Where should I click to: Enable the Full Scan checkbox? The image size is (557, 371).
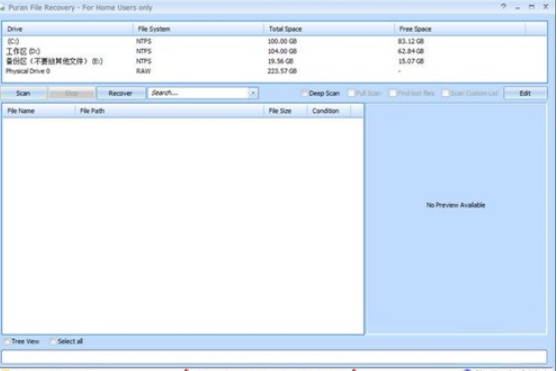coord(351,93)
